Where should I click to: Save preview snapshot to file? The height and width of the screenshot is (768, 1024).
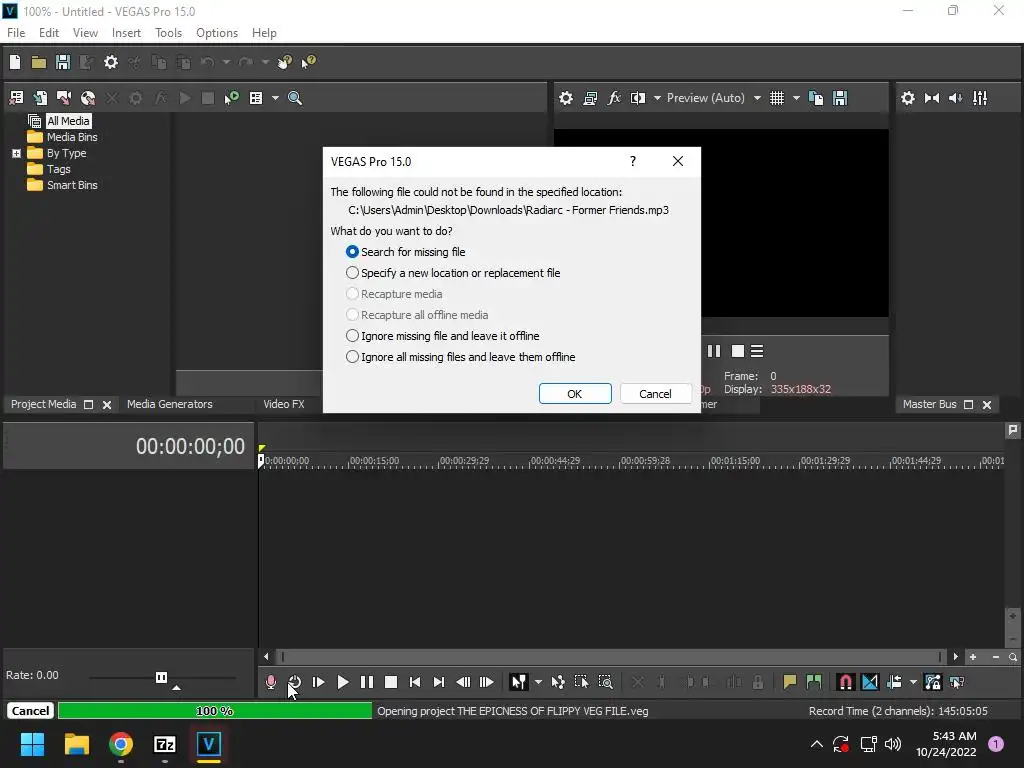click(840, 98)
